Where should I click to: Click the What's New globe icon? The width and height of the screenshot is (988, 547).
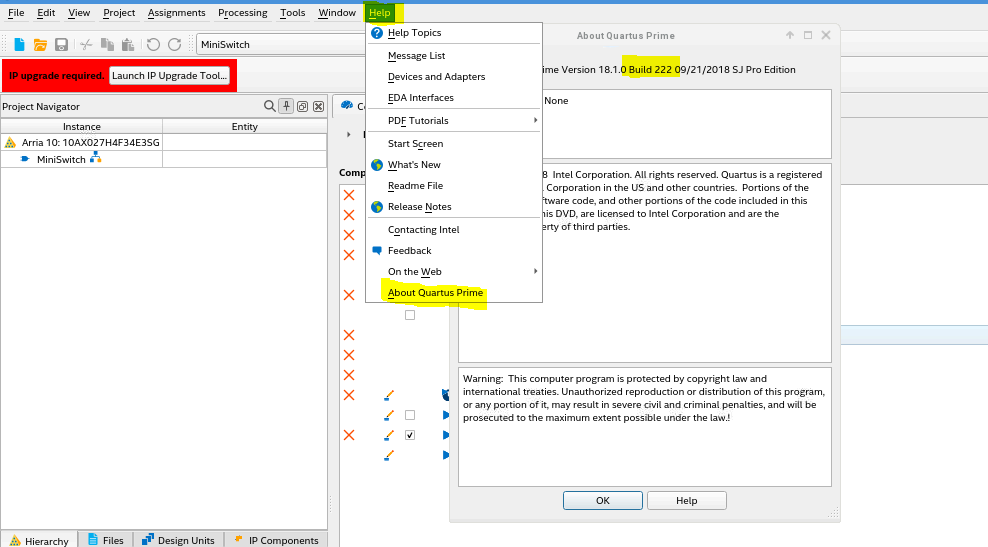[x=377, y=164]
